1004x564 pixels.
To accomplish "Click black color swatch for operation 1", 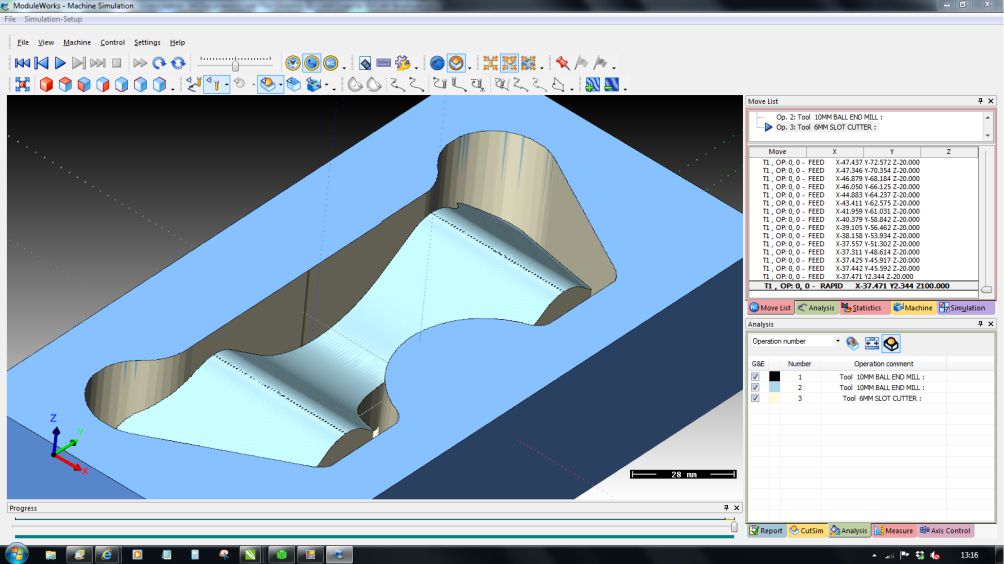I will (x=775, y=377).
